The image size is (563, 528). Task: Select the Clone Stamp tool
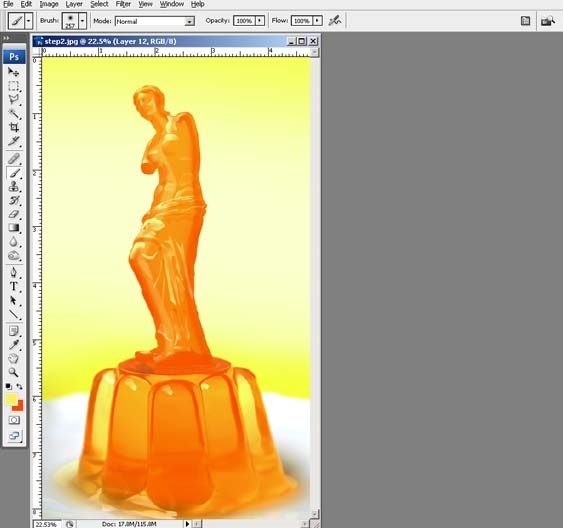tap(14, 187)
